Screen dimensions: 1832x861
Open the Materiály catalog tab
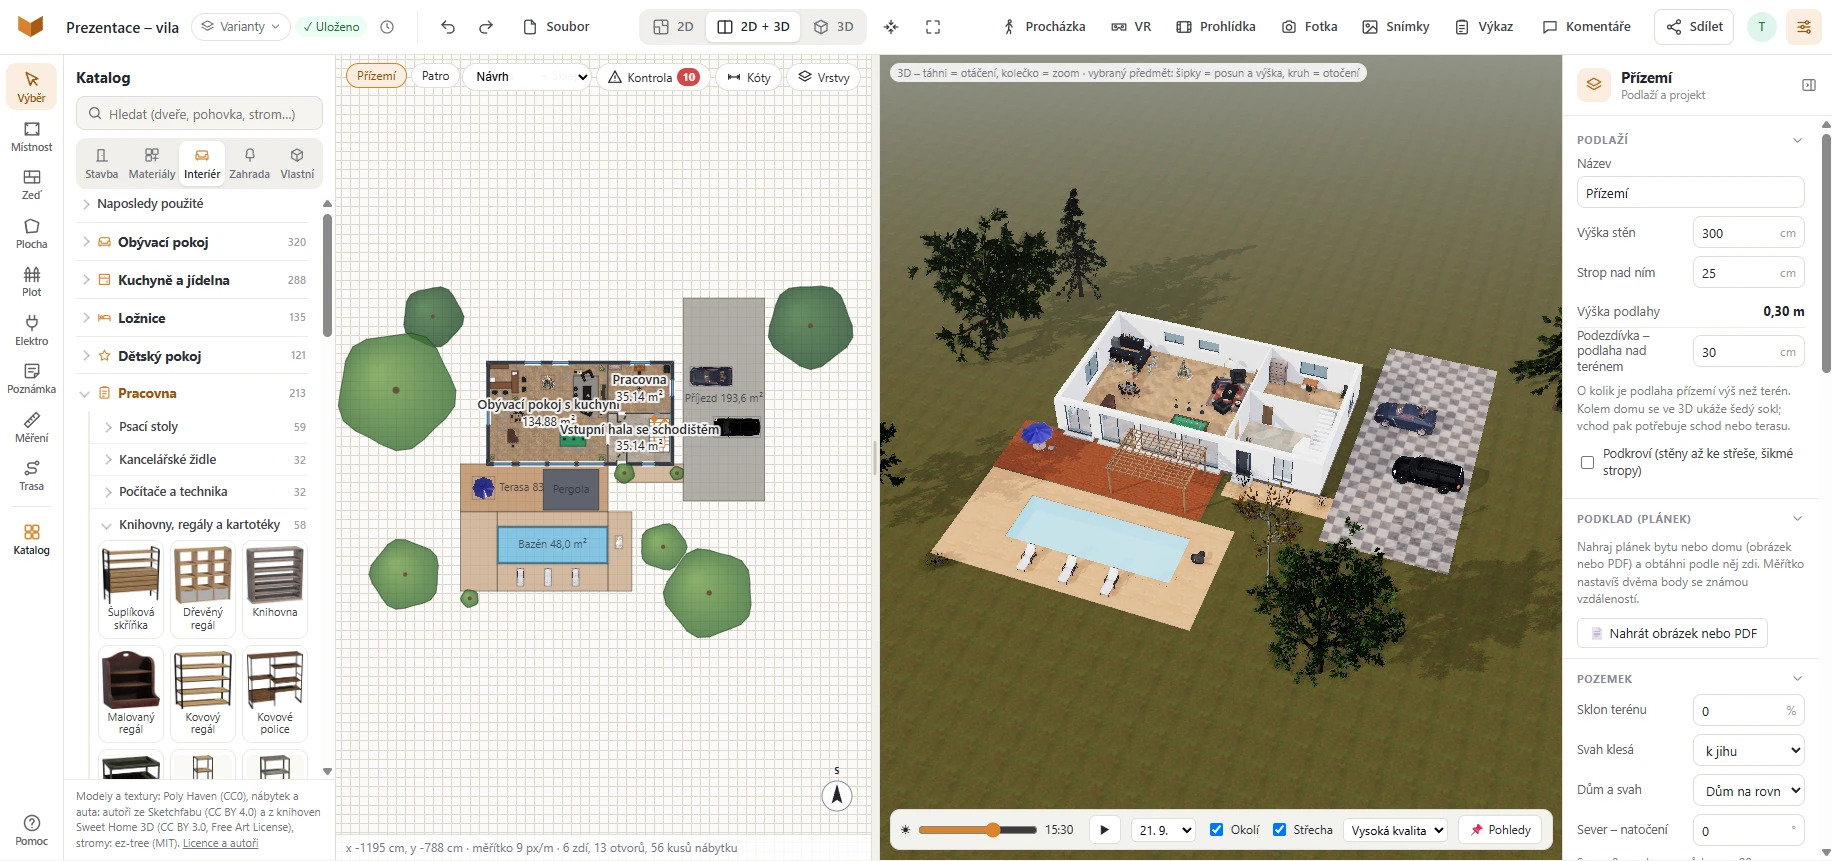pos(152,163)
